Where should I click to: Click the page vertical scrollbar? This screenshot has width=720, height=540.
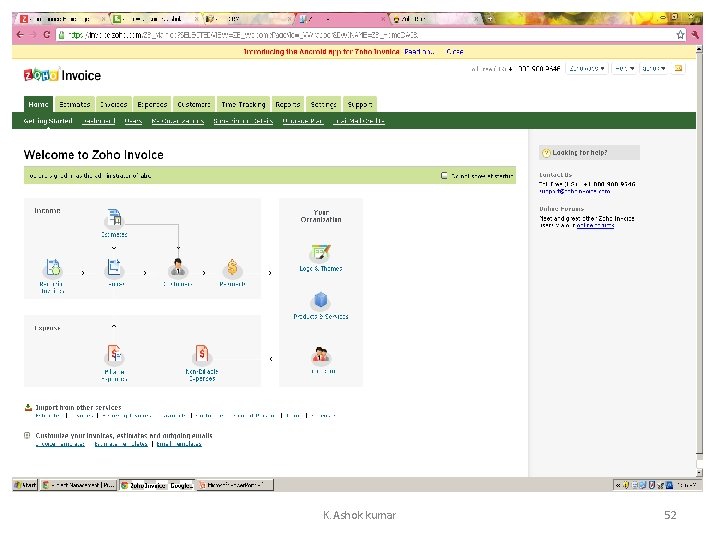[699, 253]
